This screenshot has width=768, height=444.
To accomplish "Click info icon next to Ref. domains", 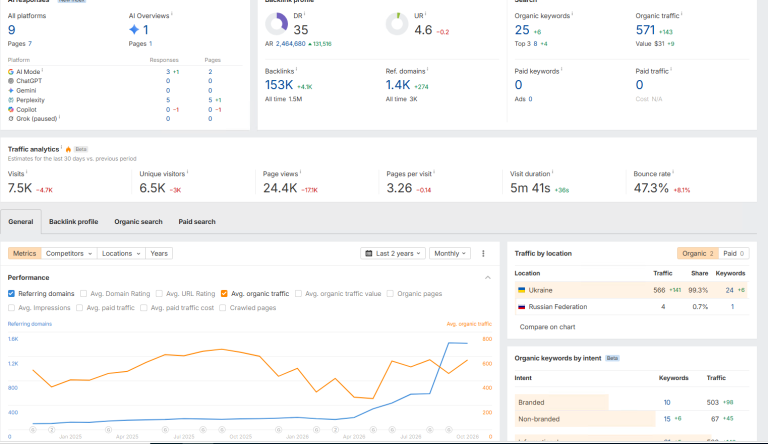I will [428, 70].
